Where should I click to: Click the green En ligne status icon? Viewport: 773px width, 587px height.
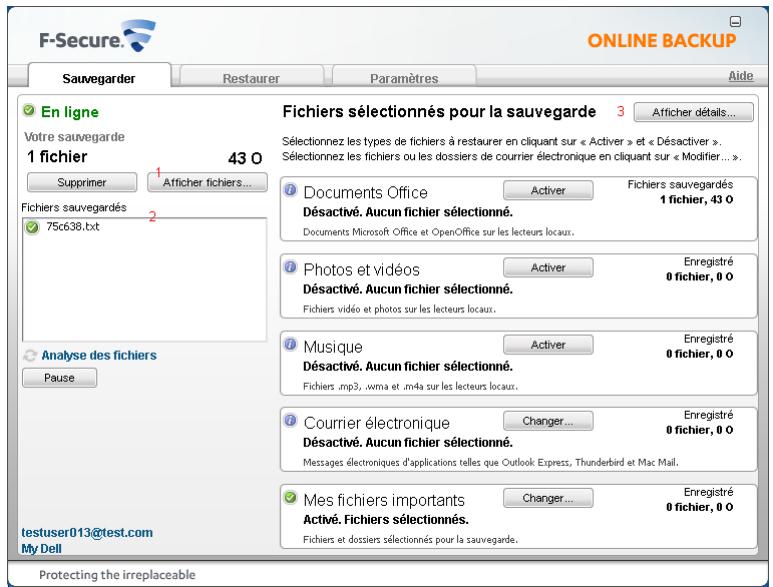pos(29,110)
